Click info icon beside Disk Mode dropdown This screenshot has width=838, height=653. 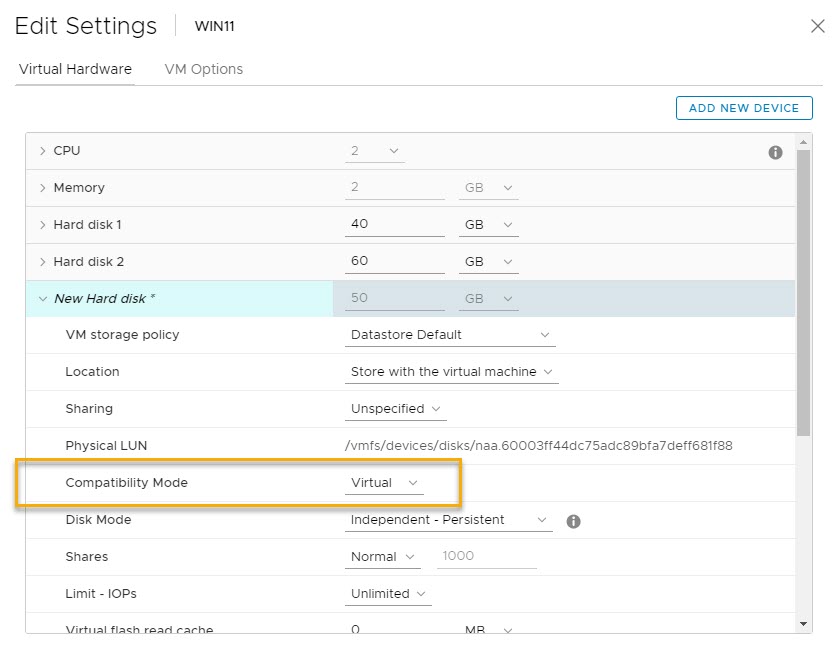573,521
